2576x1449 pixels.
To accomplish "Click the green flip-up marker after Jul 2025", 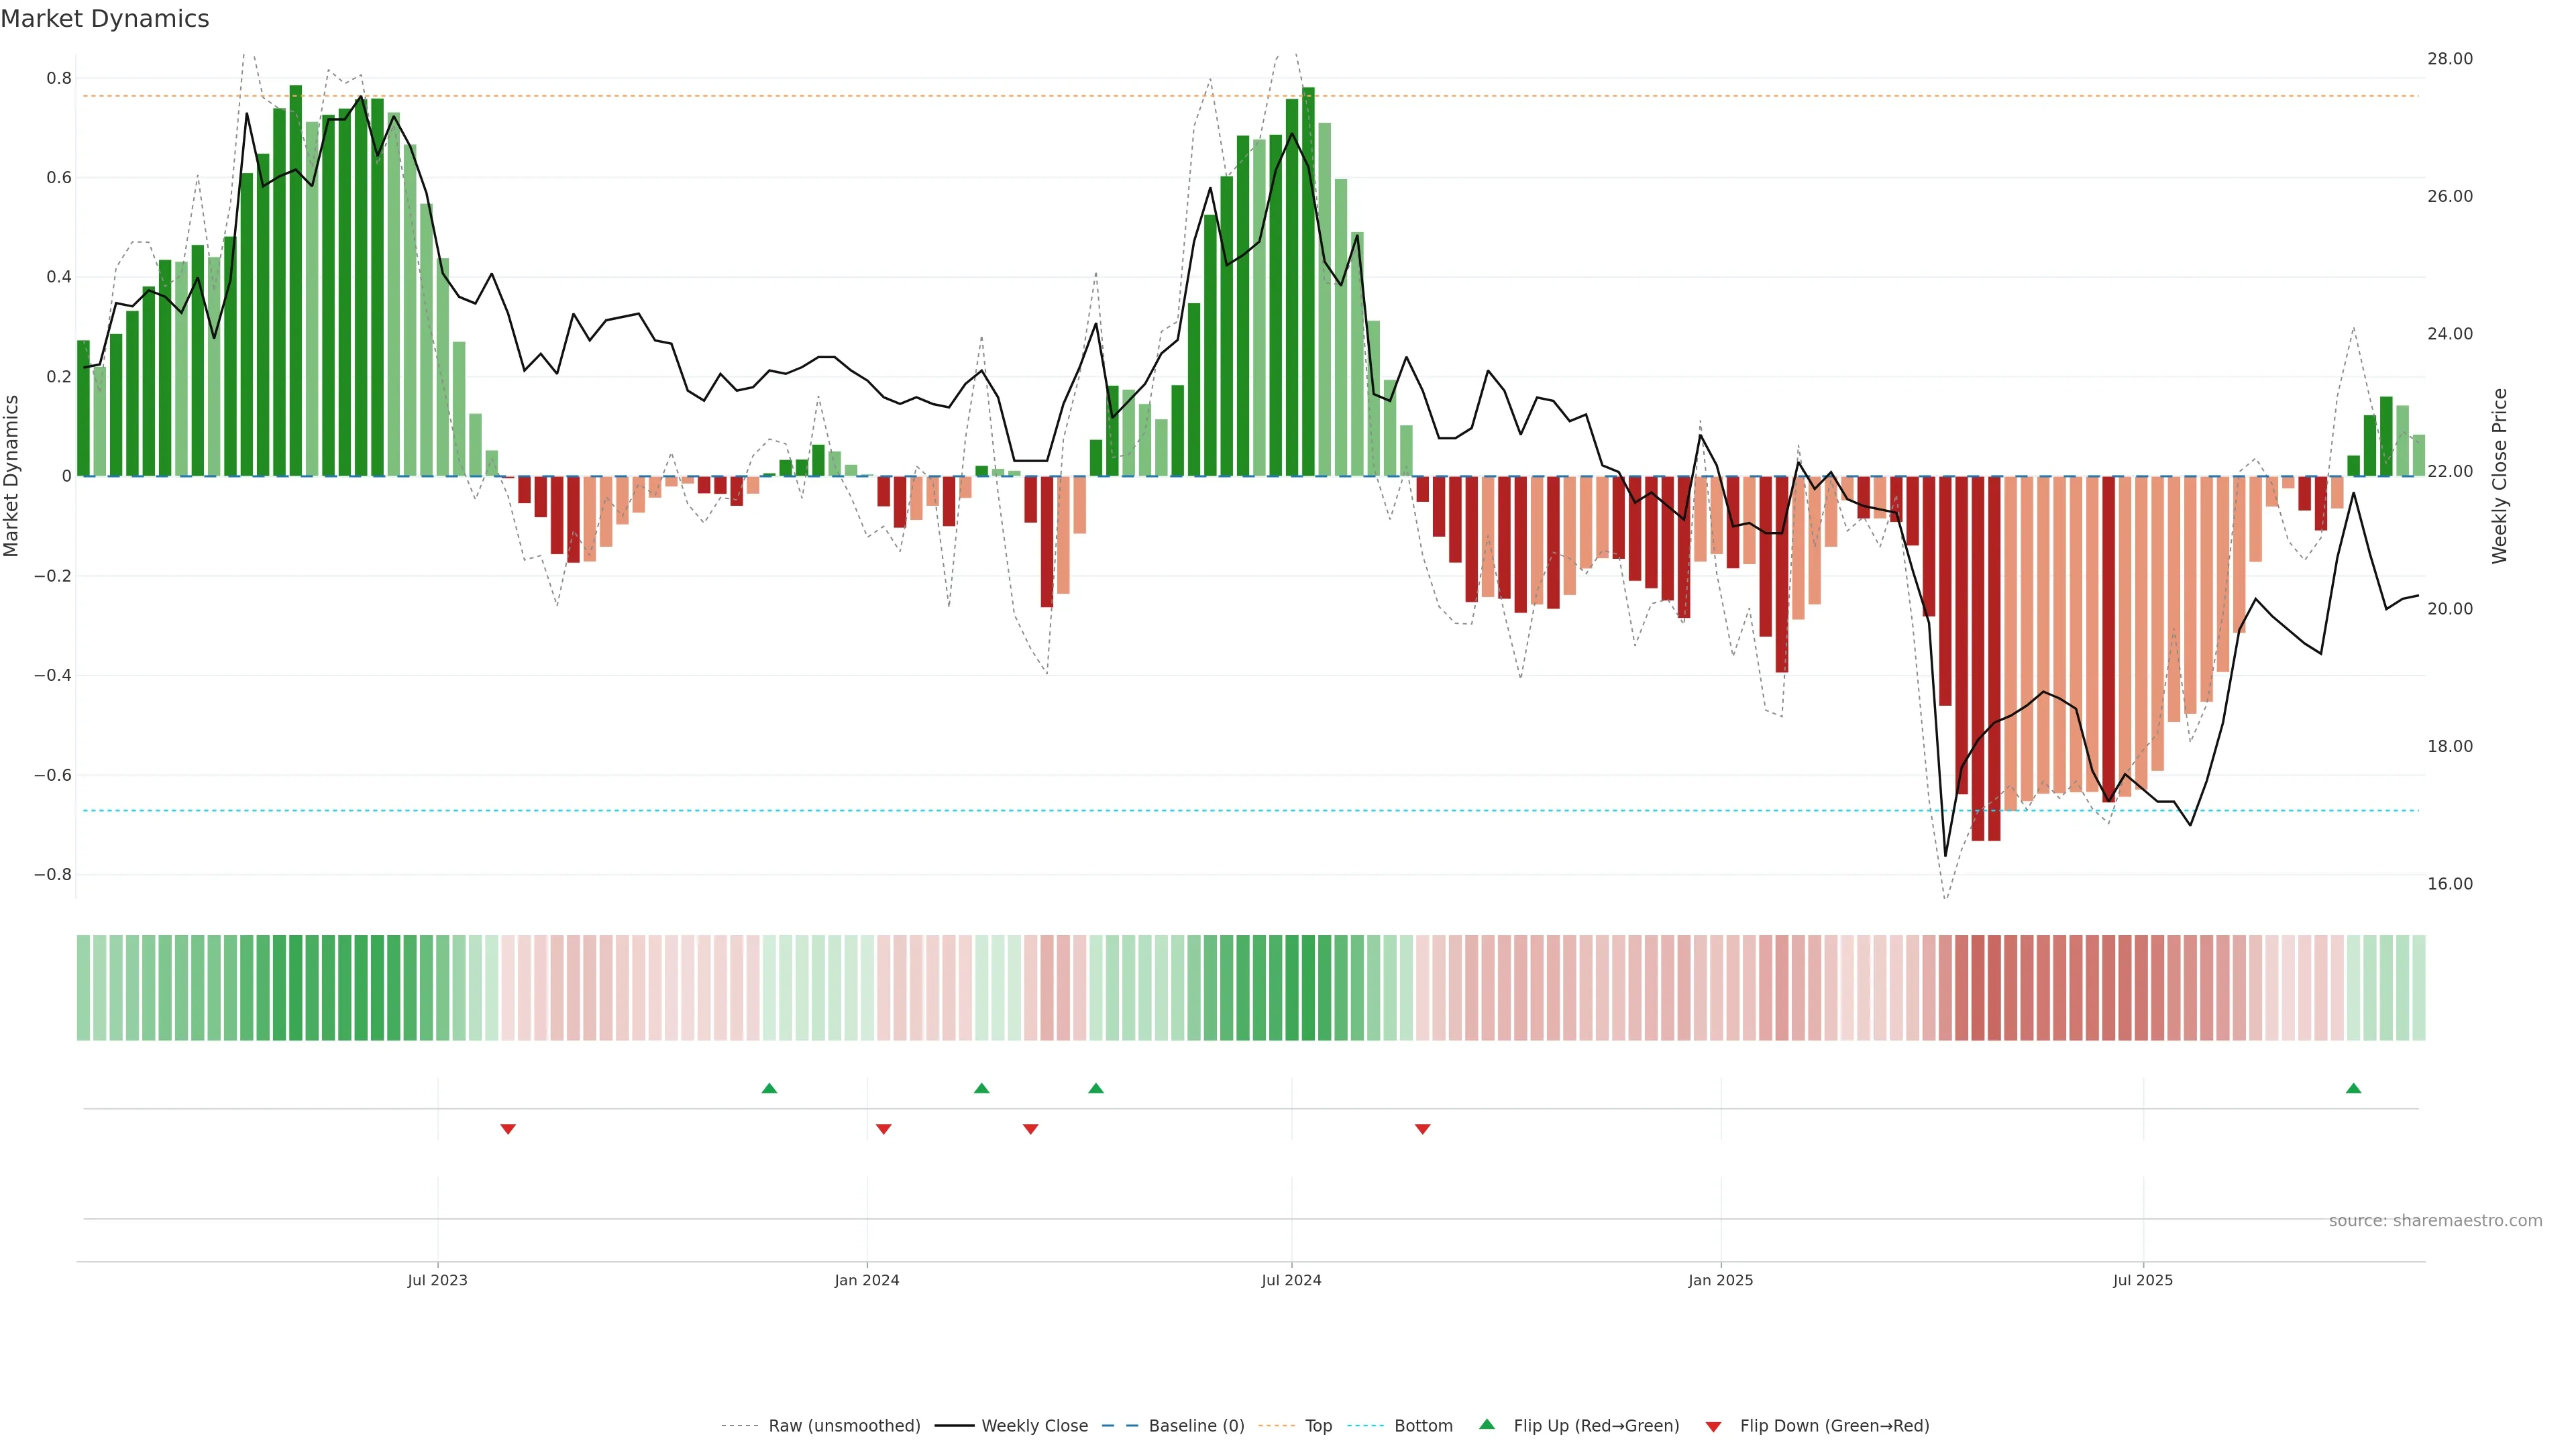I will coord(2353,1088).
